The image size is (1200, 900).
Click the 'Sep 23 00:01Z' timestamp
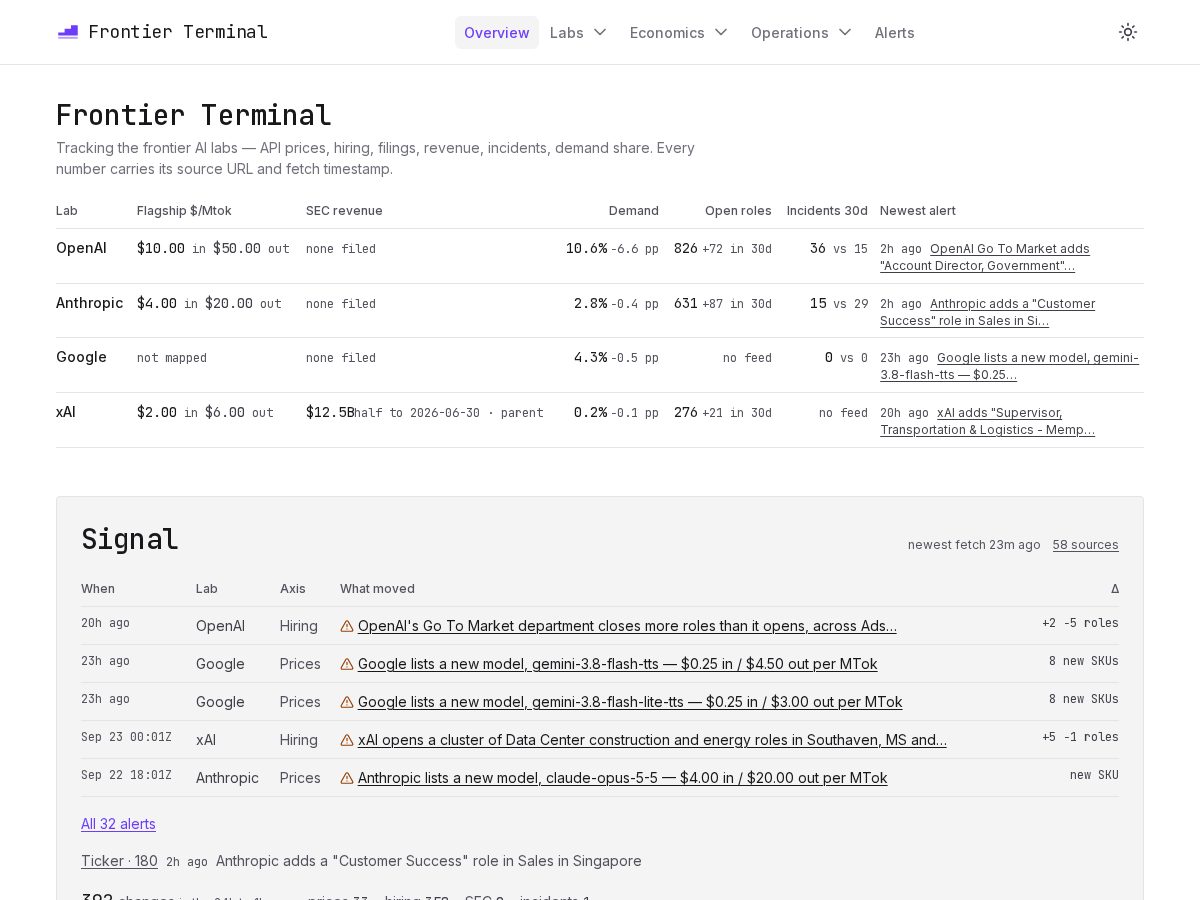pos(126,737)
